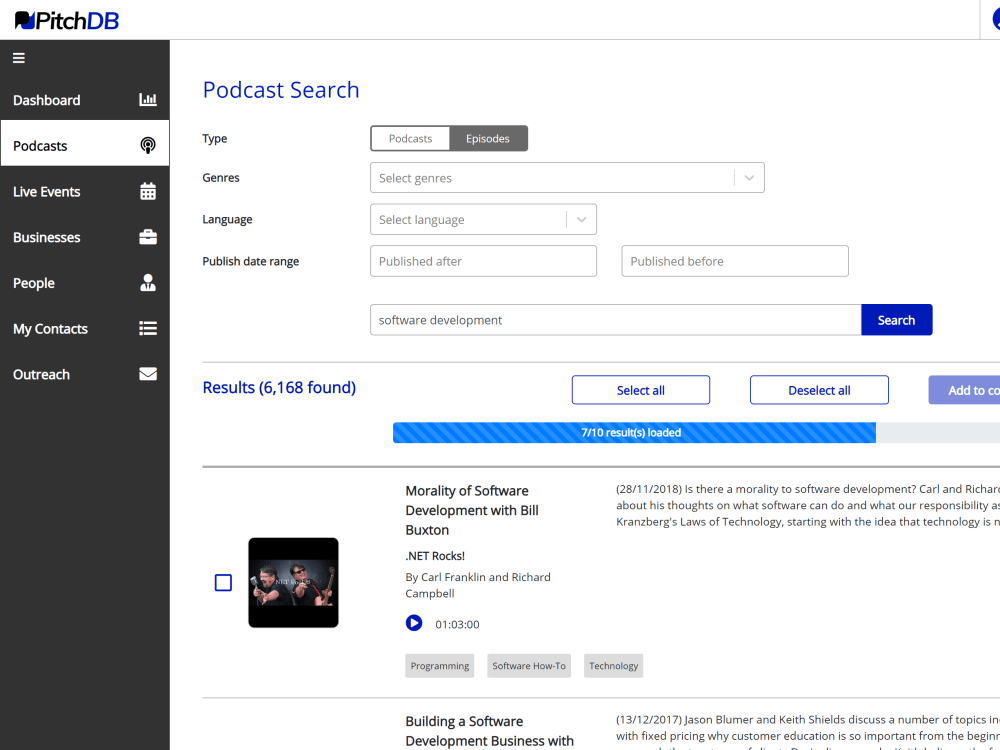1000x750 pixels.
Task: Open the People section
Action: pos(85,283)
